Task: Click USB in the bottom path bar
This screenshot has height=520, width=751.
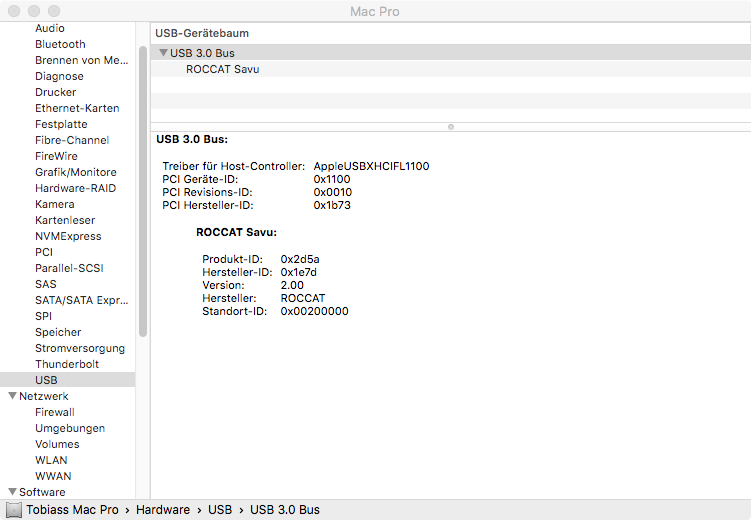Action: pos(220,510)
